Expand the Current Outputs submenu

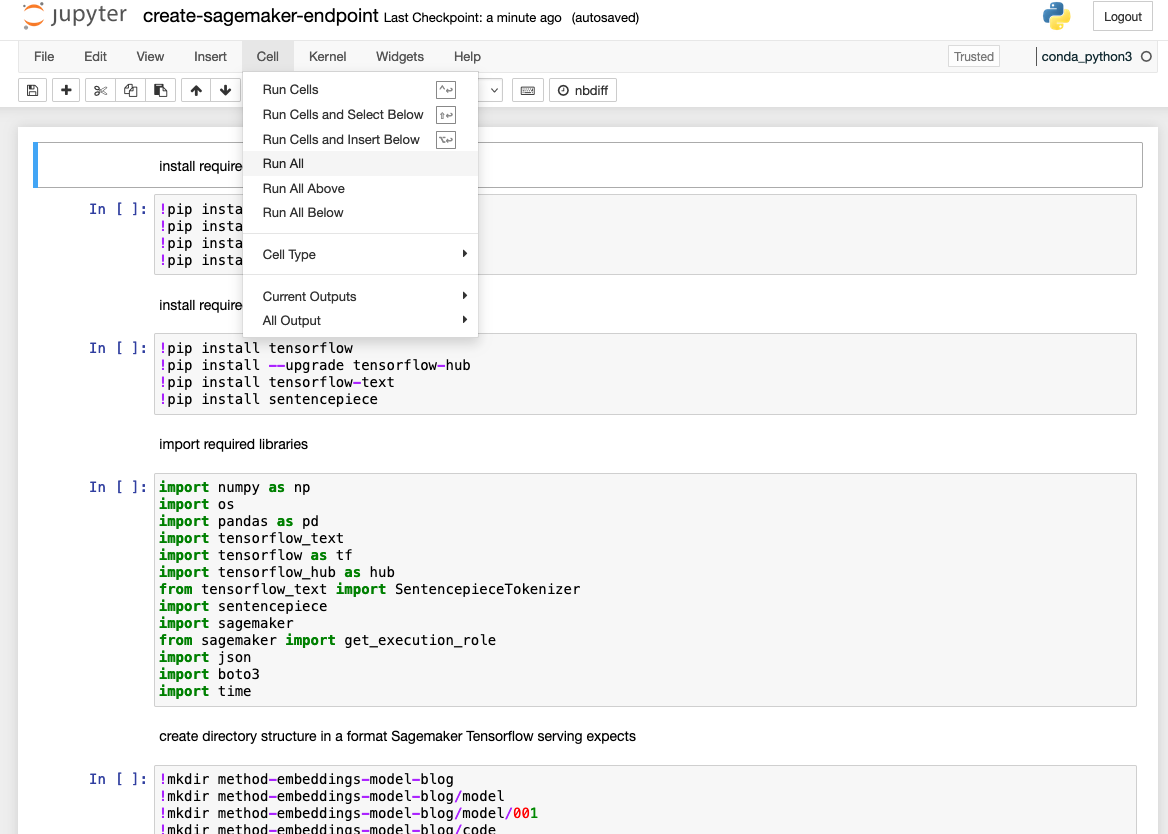click(361, 296)
